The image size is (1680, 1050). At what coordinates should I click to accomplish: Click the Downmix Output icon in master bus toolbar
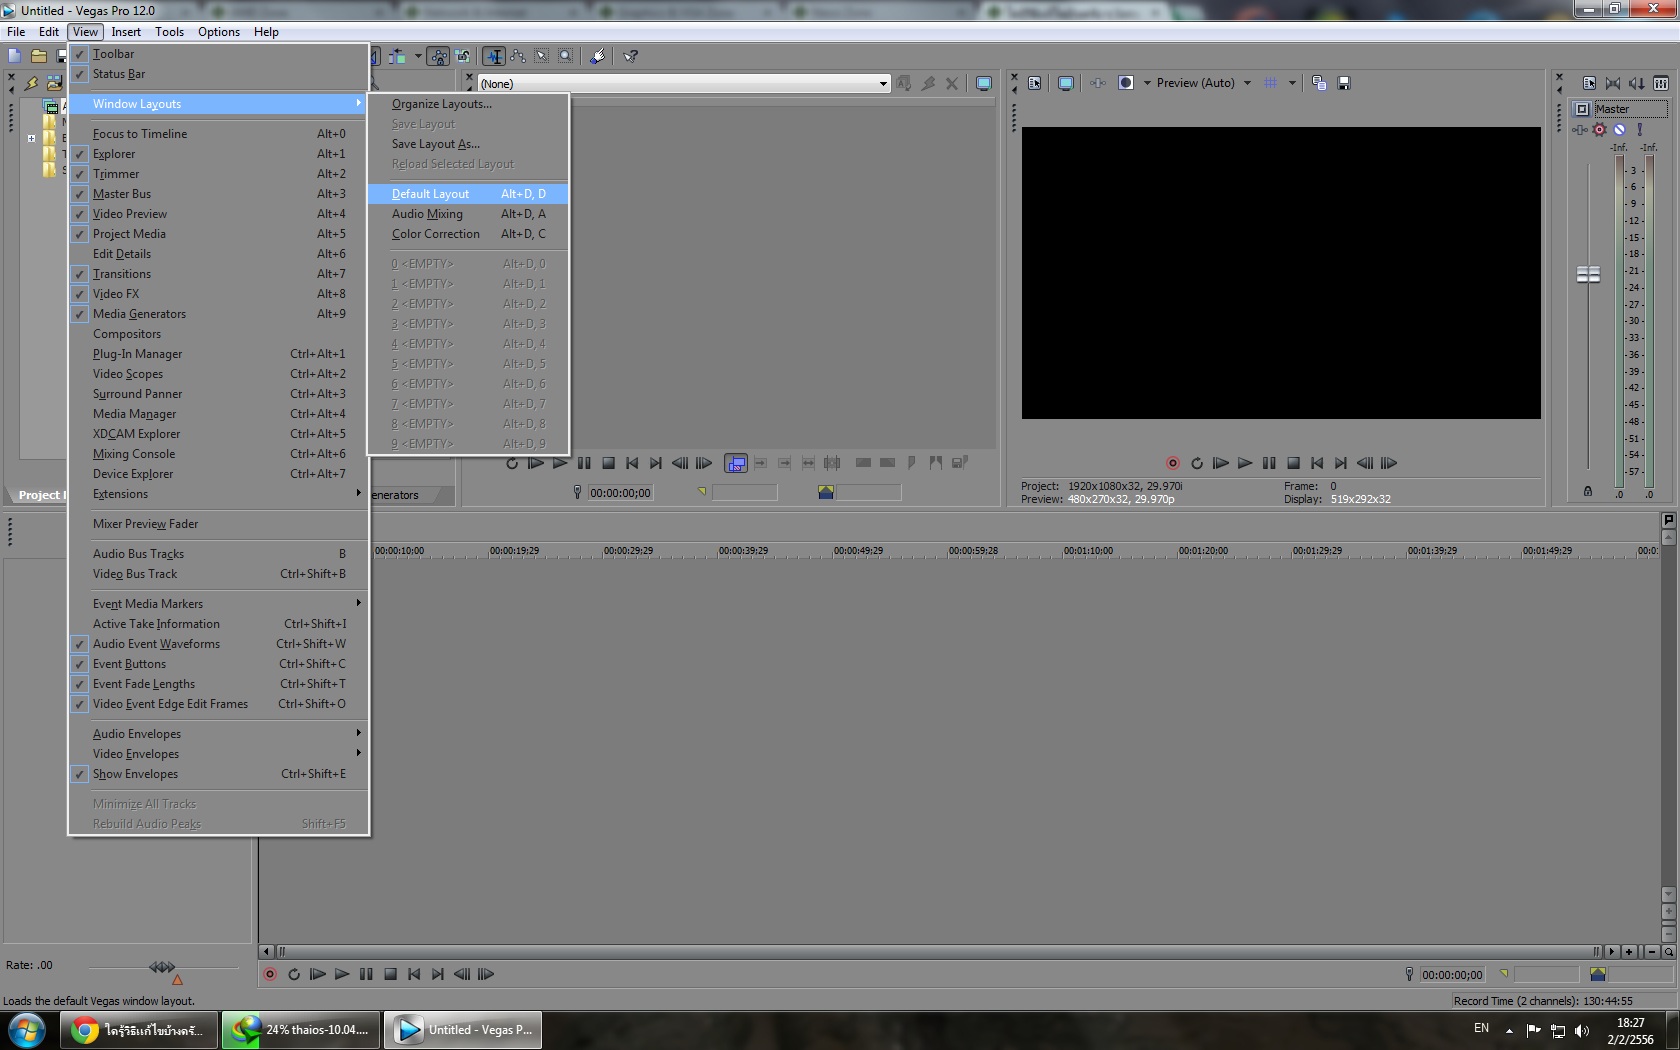pyautogui.click(x=1613, y=83)
